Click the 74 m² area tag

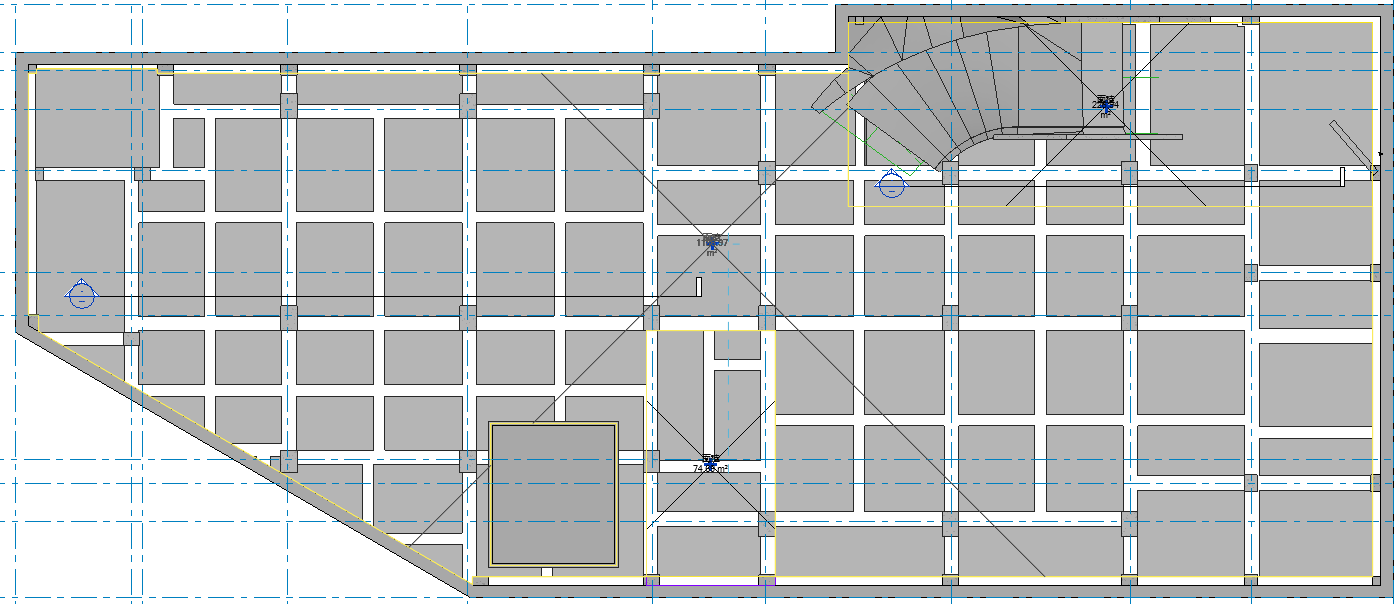point(710,464)
